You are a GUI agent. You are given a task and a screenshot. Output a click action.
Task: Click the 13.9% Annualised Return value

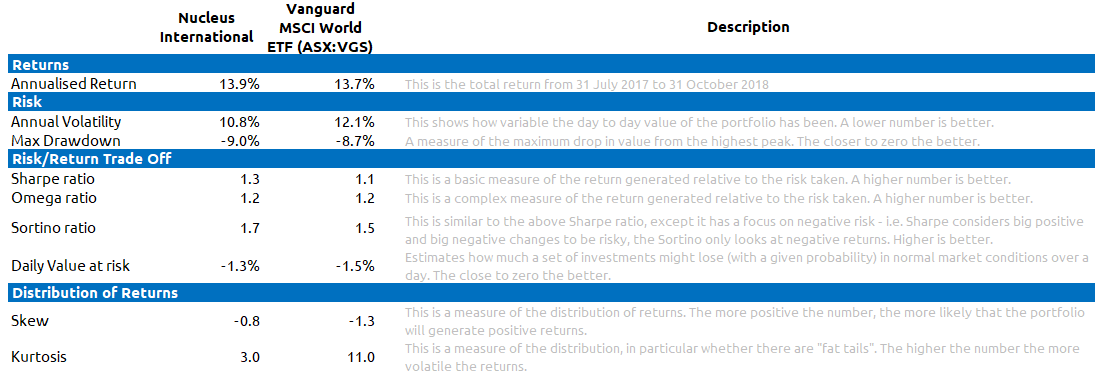[x=240, y=84]
